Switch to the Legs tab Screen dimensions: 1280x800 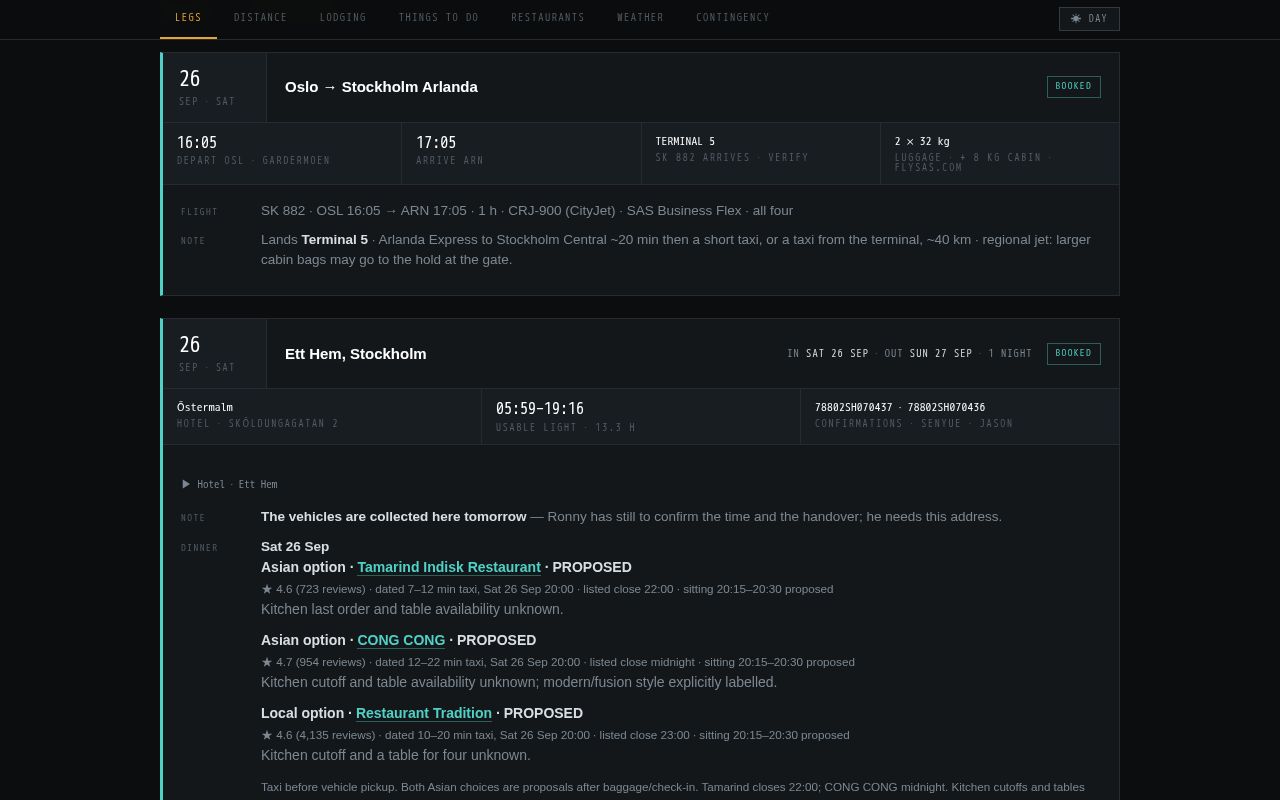(188, 18)
